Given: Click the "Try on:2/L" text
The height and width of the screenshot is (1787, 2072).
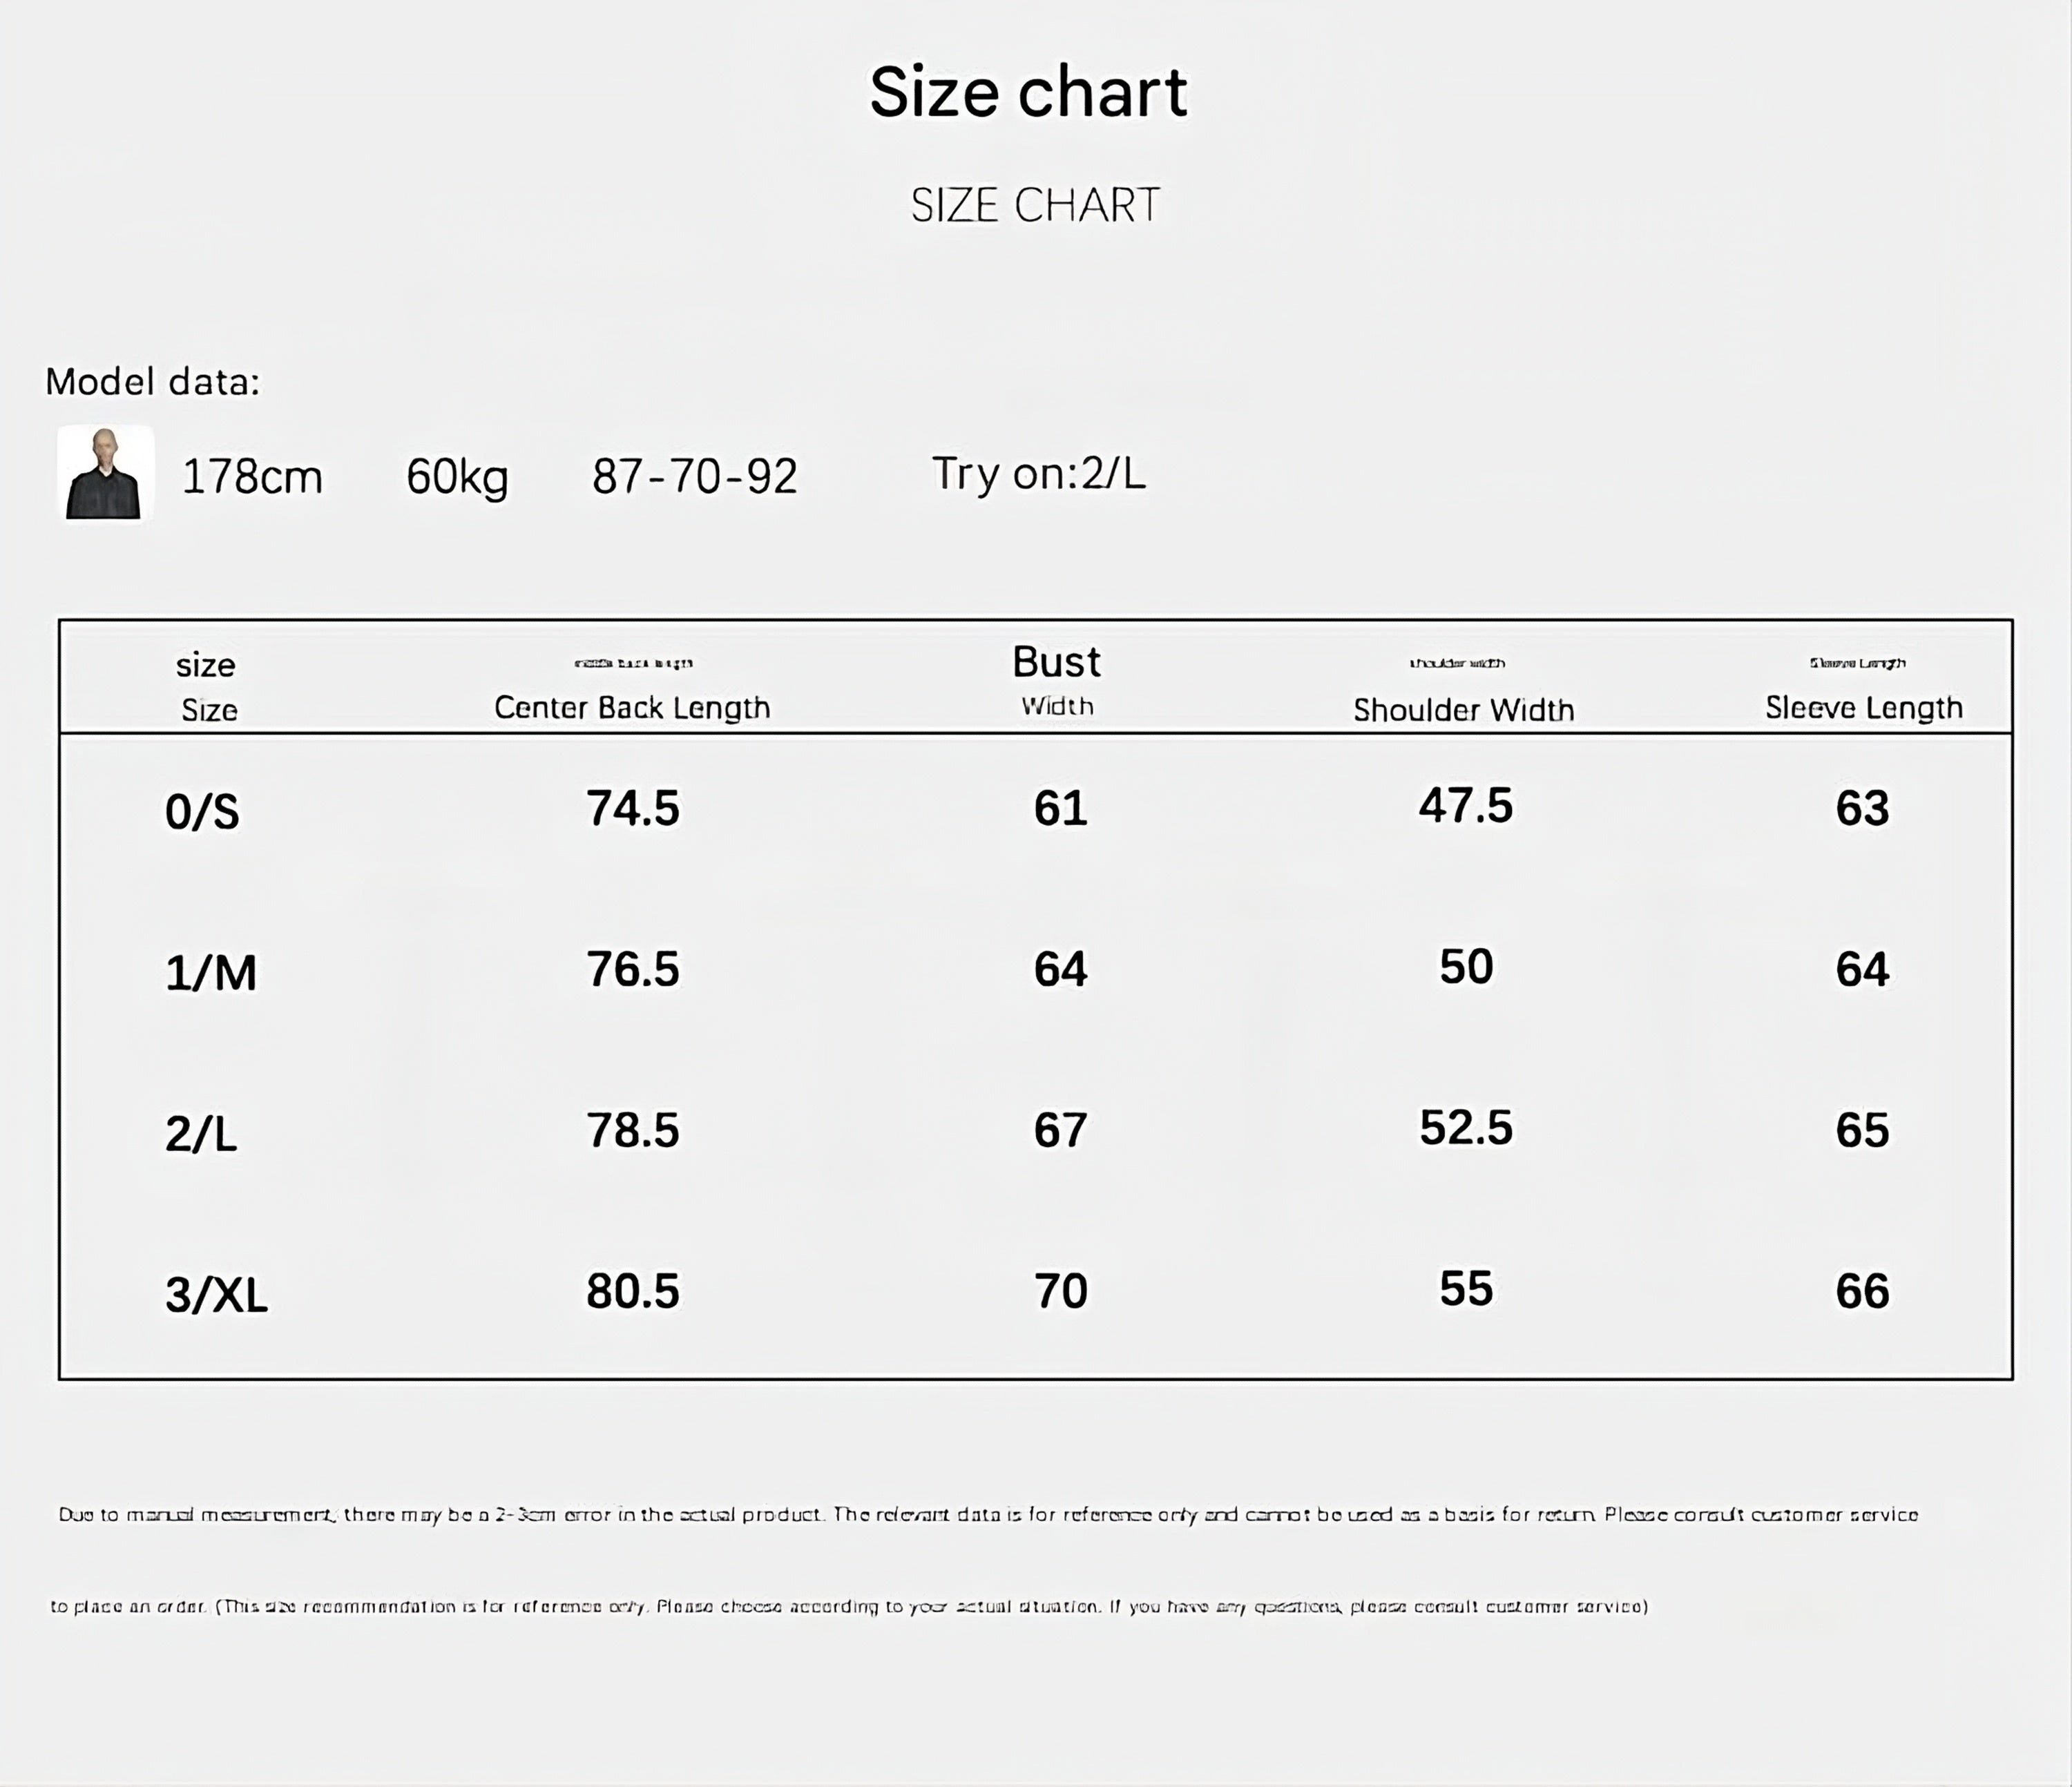Looking at the screenshot, I should point(1038,473).
